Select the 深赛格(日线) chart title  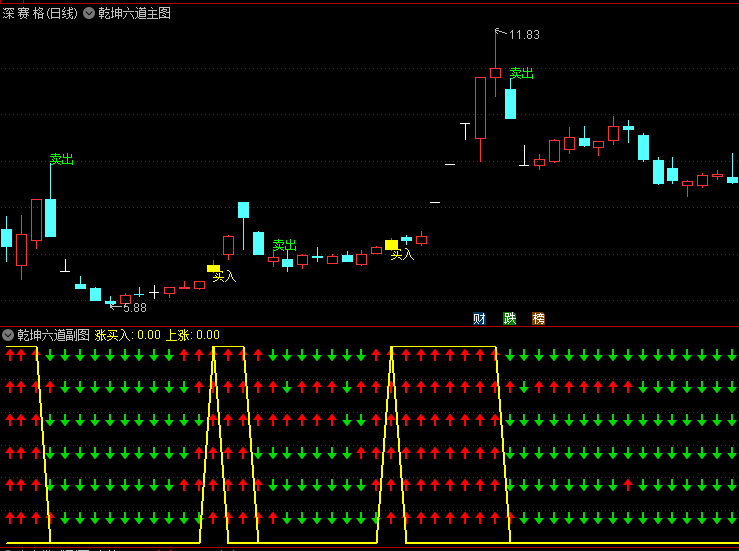click(x=40, y=13)
